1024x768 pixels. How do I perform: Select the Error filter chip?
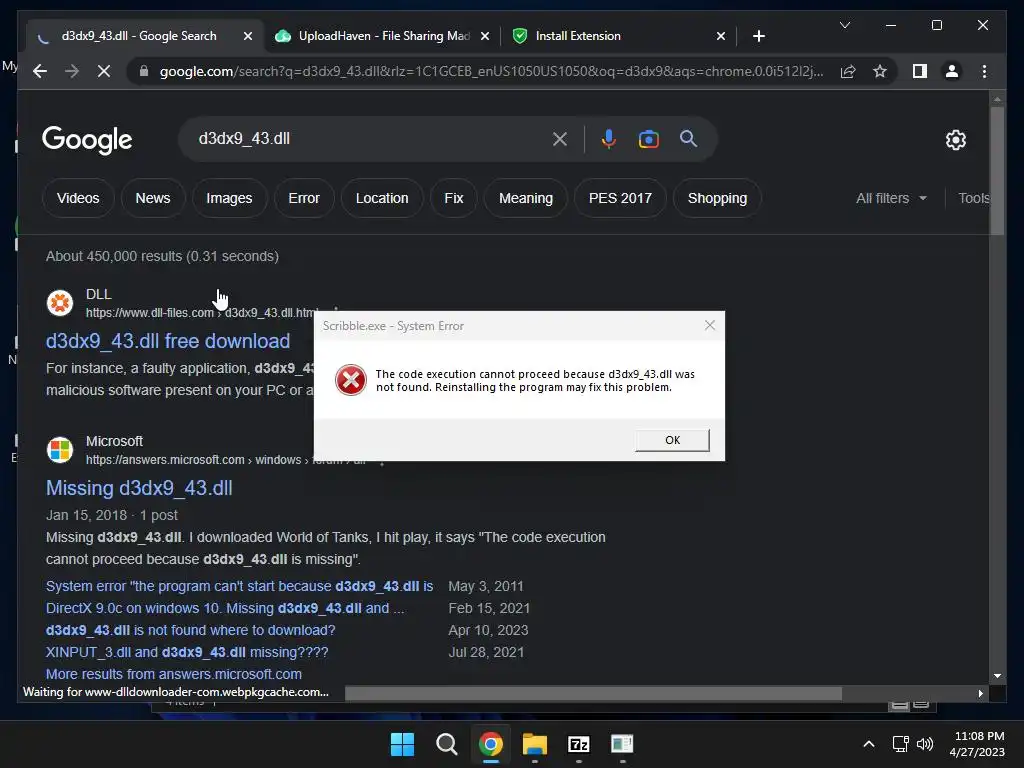(x=304, y=198)
